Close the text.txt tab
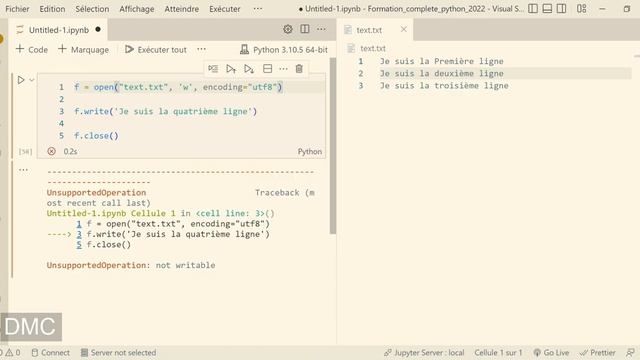Image resolution: width=640 pixels, height=360 pixels. [x=404, y=29]
